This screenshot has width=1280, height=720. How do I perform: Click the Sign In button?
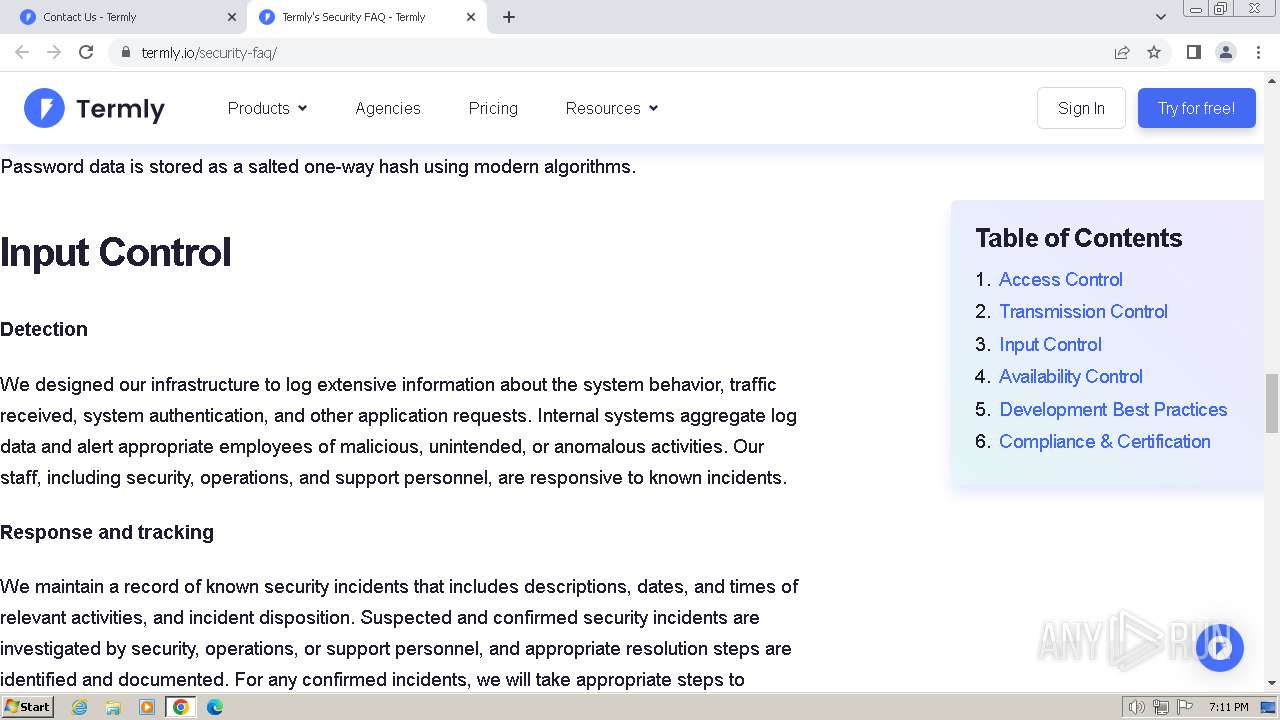(x=1081, y=108)
